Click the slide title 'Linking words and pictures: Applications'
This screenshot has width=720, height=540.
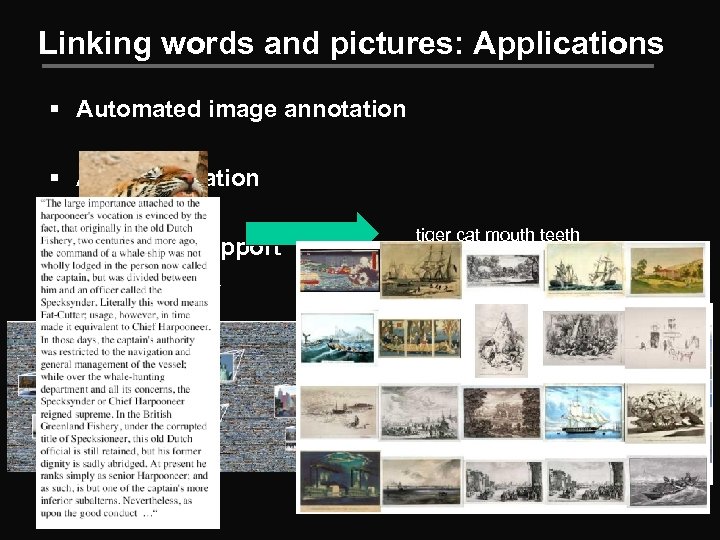point(351,44)
